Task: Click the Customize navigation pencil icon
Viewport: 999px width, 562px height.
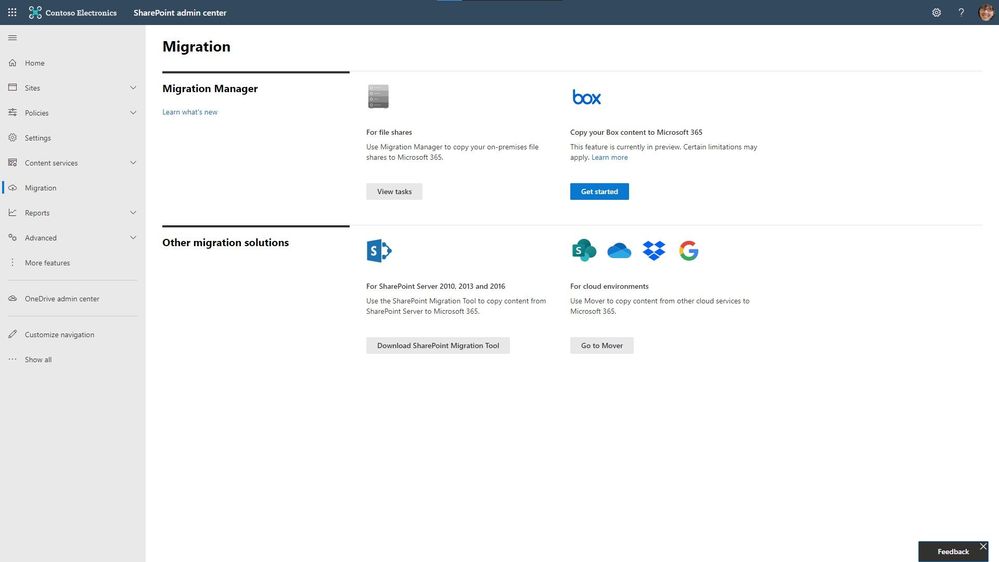Action: click(x=12, y=334)
